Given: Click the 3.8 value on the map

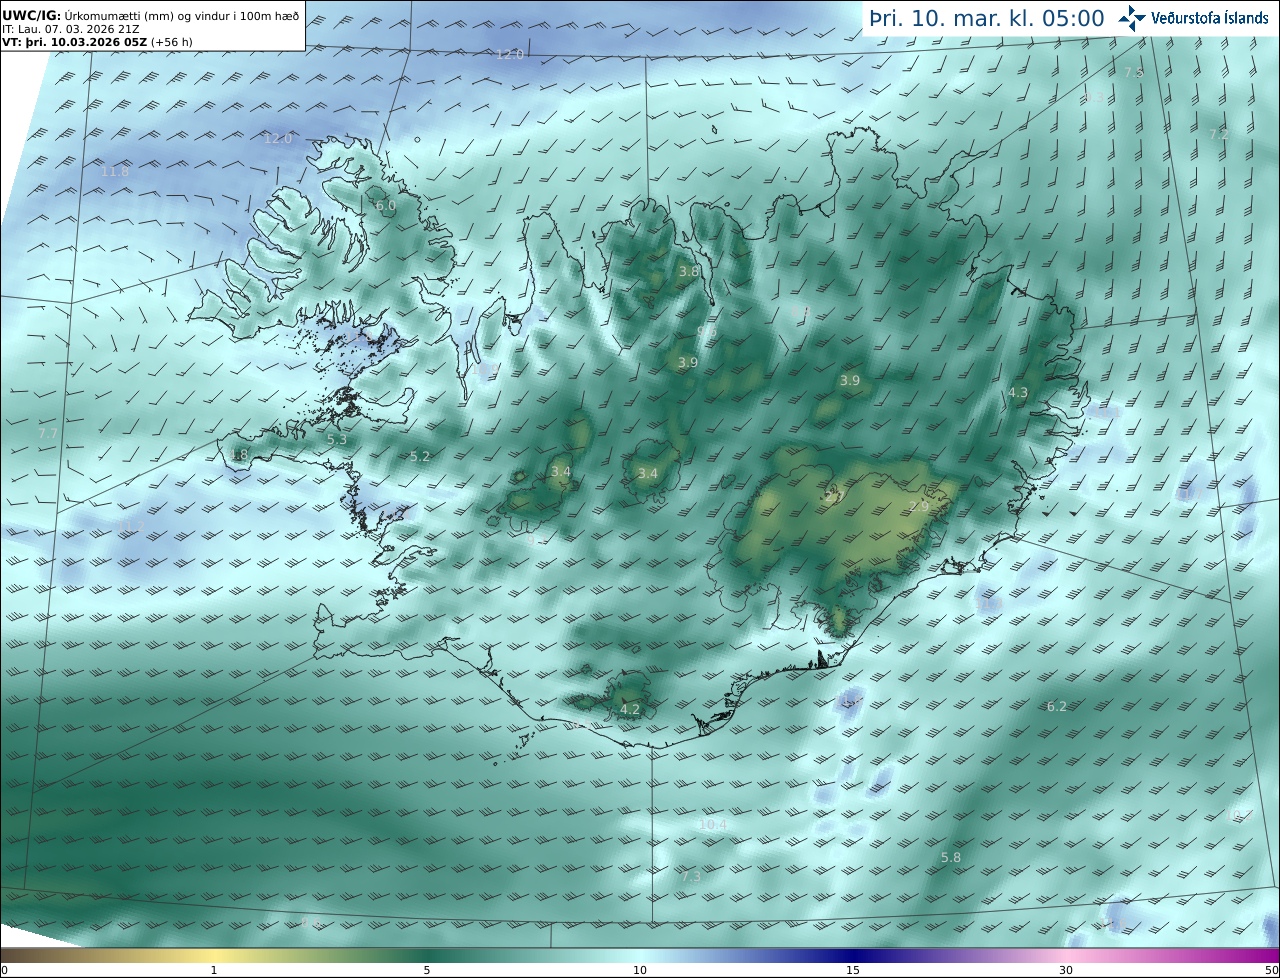Looking at the screenshot, I should 689,271.
